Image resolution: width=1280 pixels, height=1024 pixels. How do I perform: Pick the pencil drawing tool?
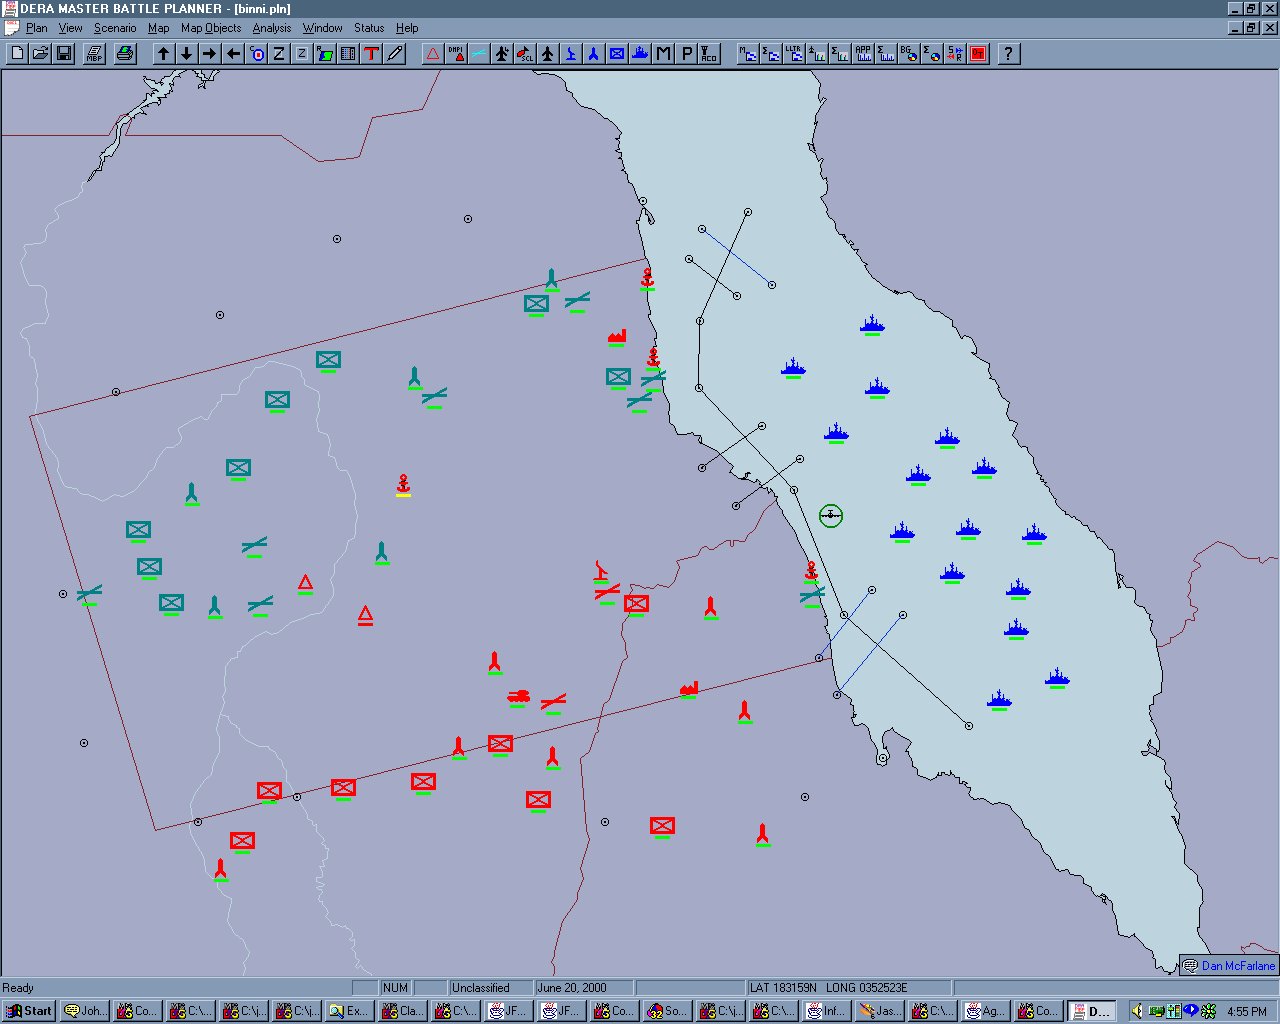click(x=395, y=54)
